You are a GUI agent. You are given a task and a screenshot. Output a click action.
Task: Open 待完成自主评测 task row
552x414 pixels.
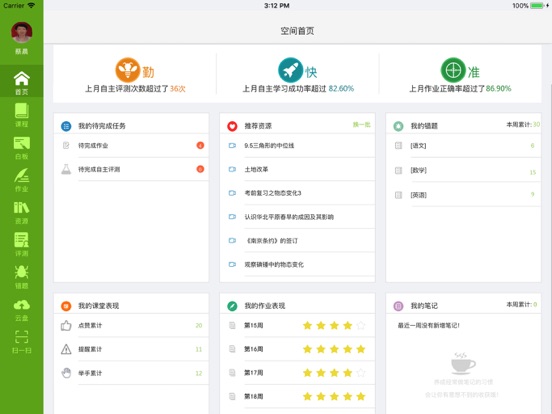(x=131, y=169)
